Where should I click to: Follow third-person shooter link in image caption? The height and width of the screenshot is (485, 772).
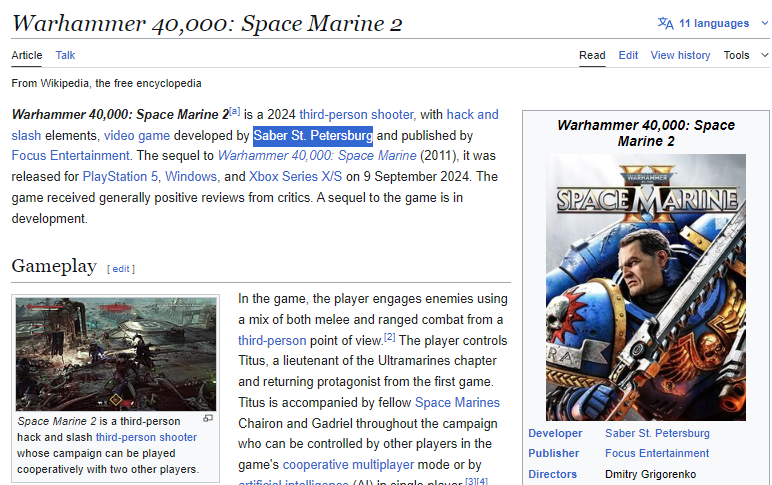[x=146, y=437]
